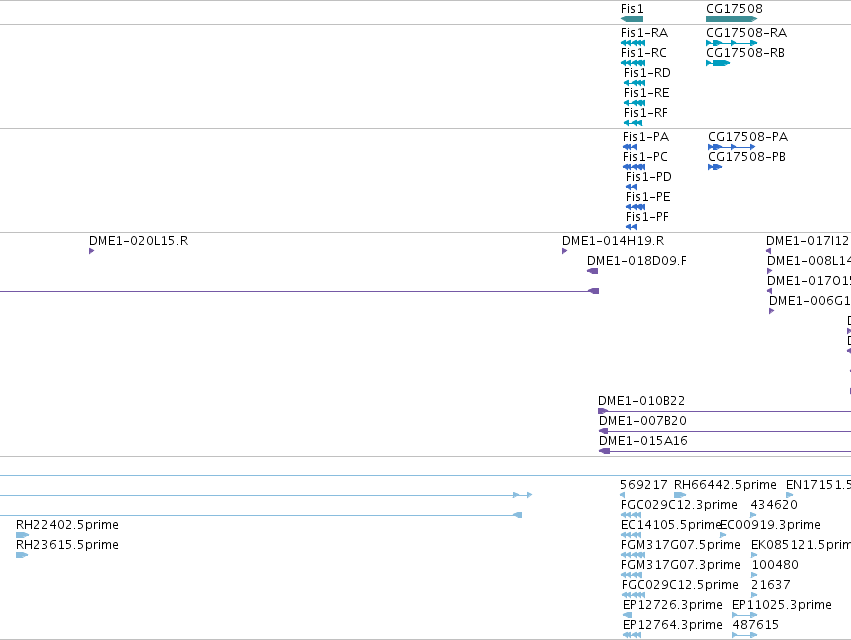Select clone DME1-015A16 label

pos(643,441)
